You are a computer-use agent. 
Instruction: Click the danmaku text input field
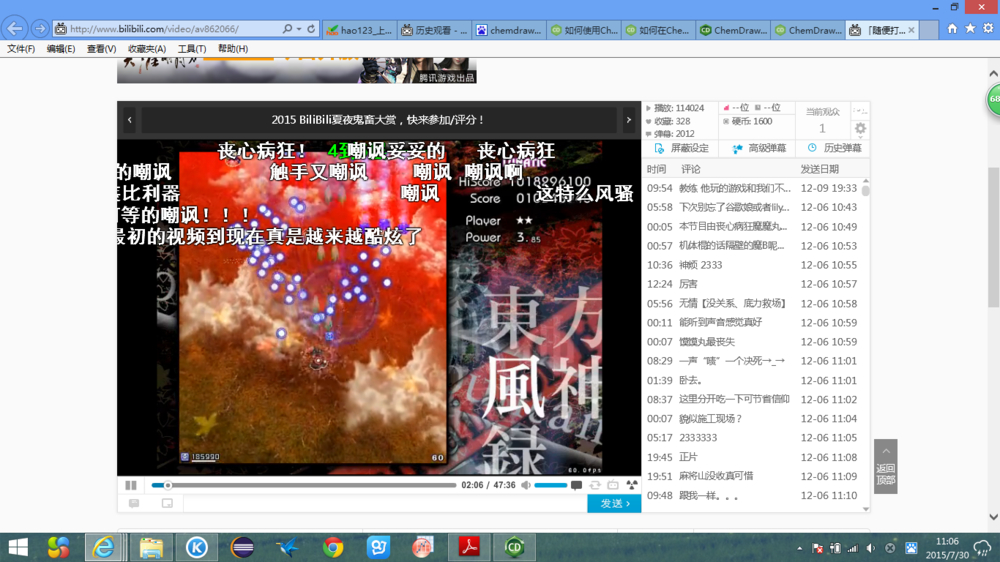pyautogui.click(x=385, y=503)
